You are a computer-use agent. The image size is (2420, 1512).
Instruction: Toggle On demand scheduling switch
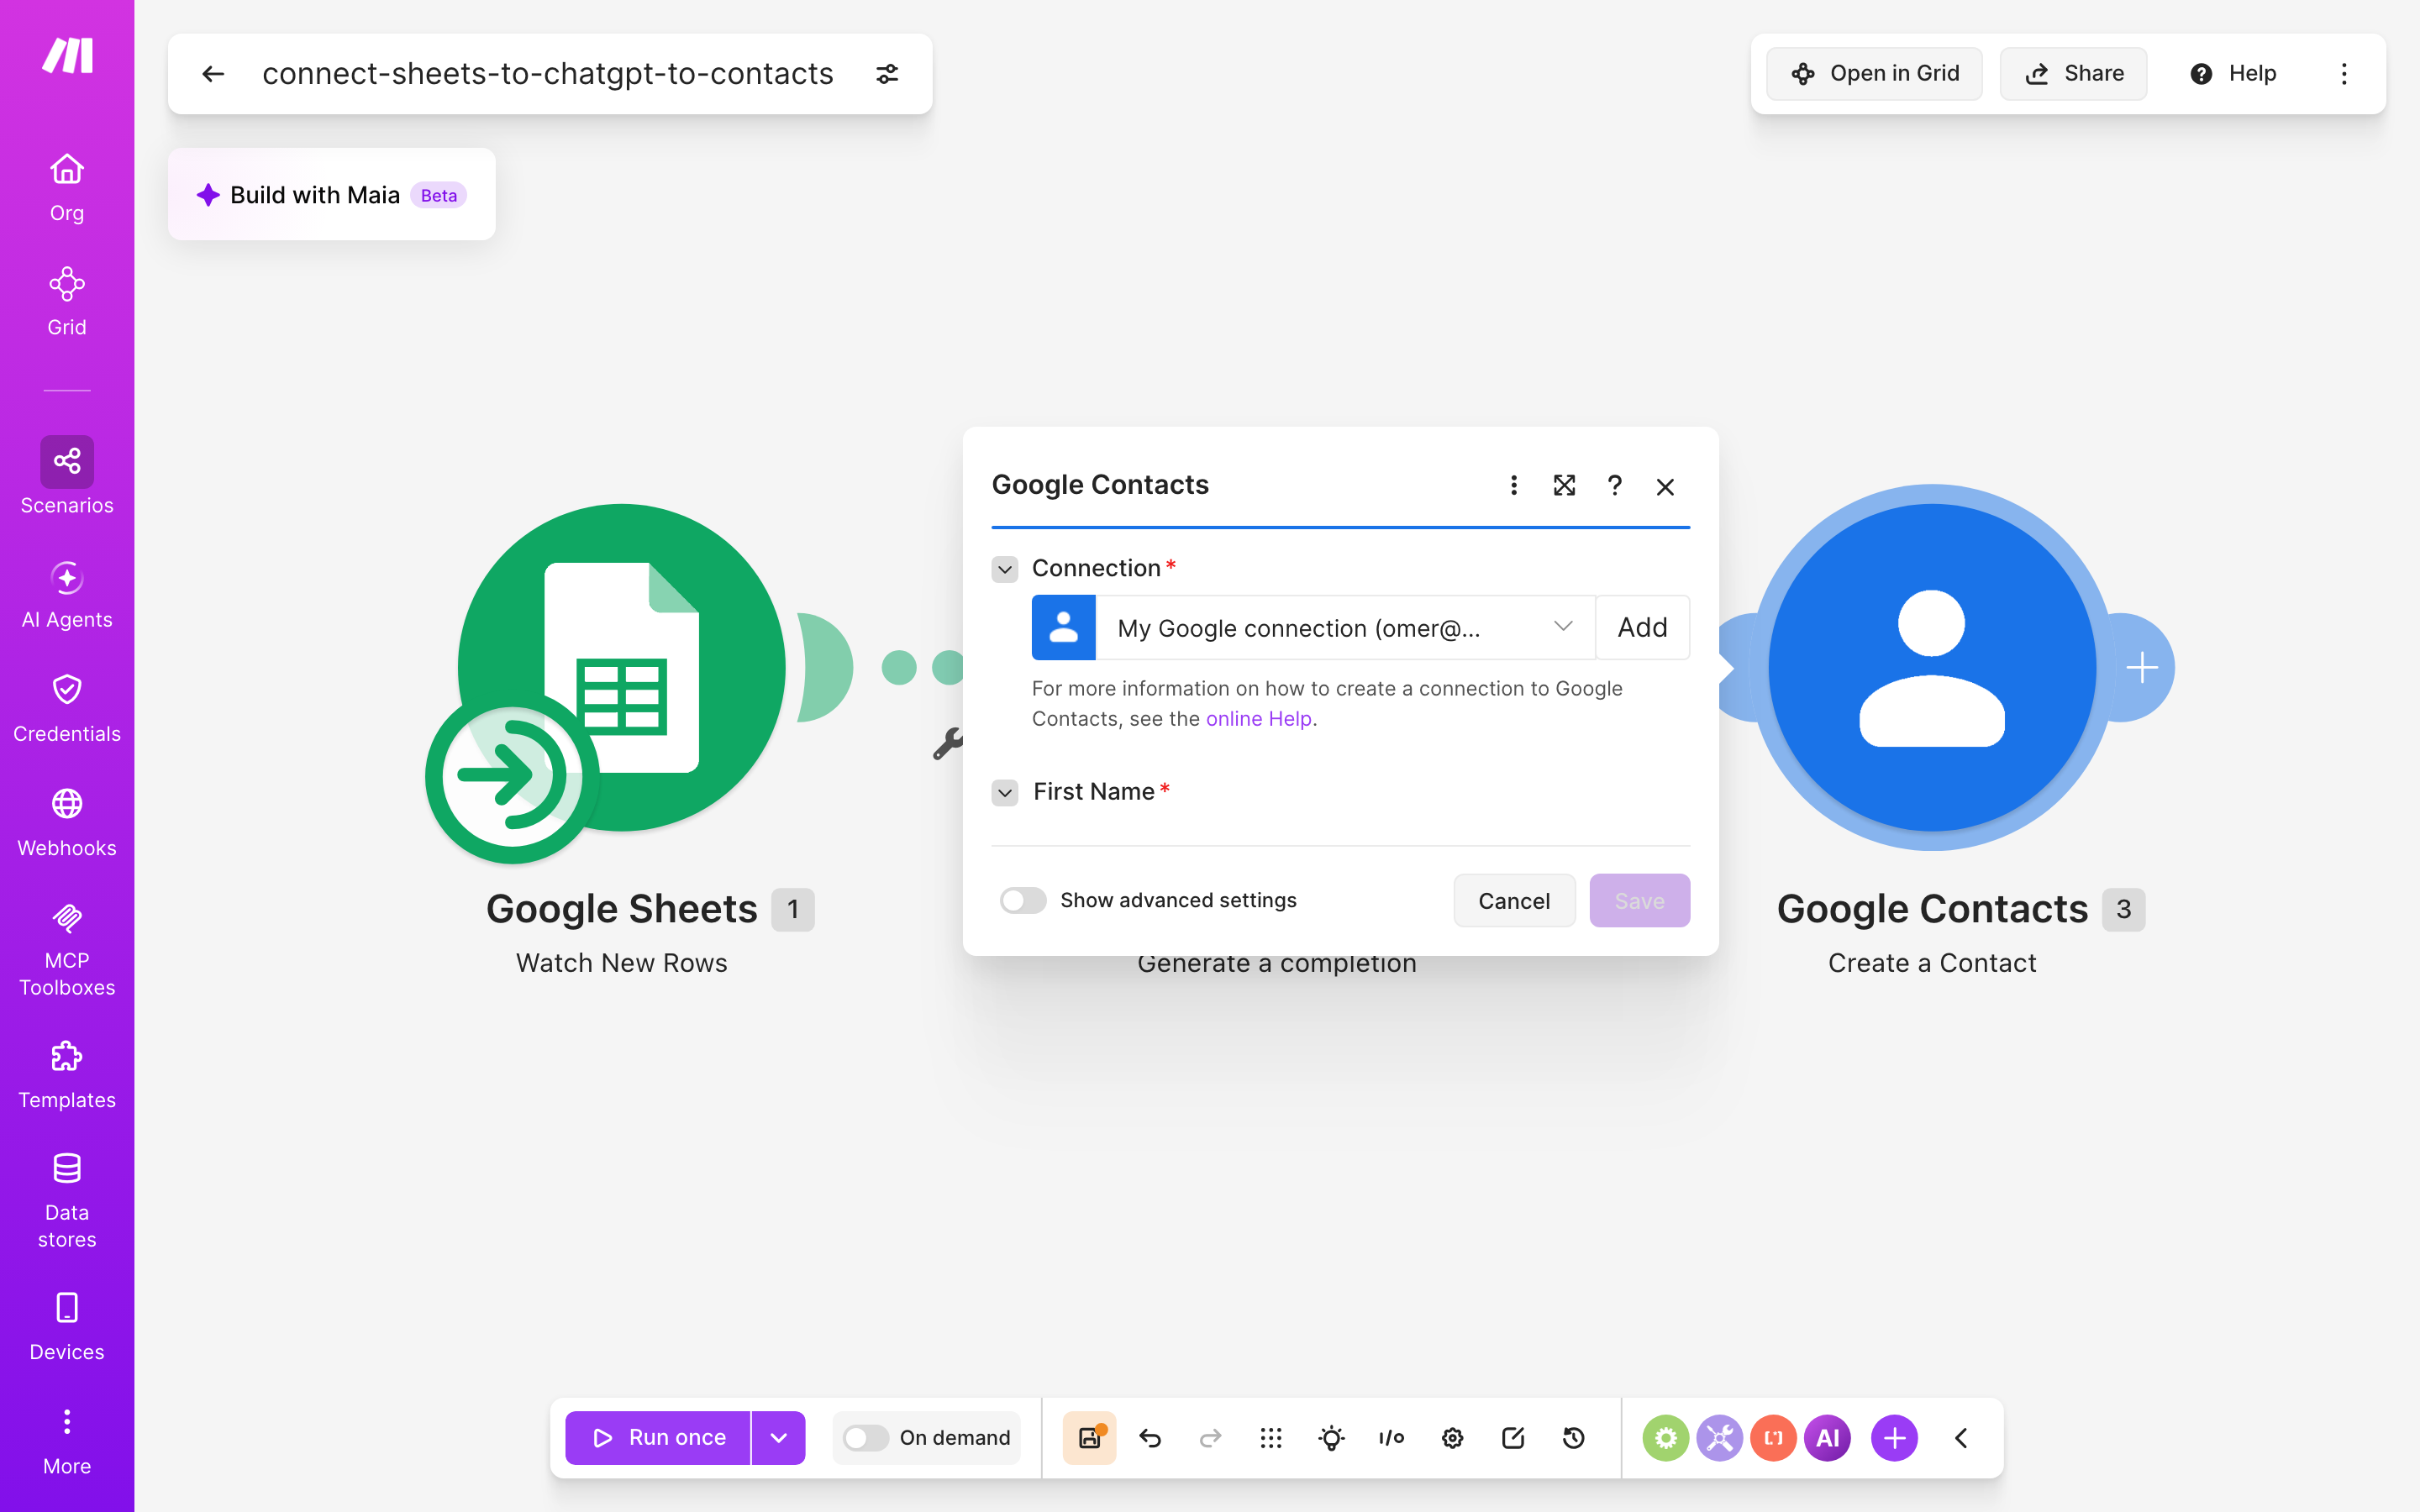[866, 1438]
